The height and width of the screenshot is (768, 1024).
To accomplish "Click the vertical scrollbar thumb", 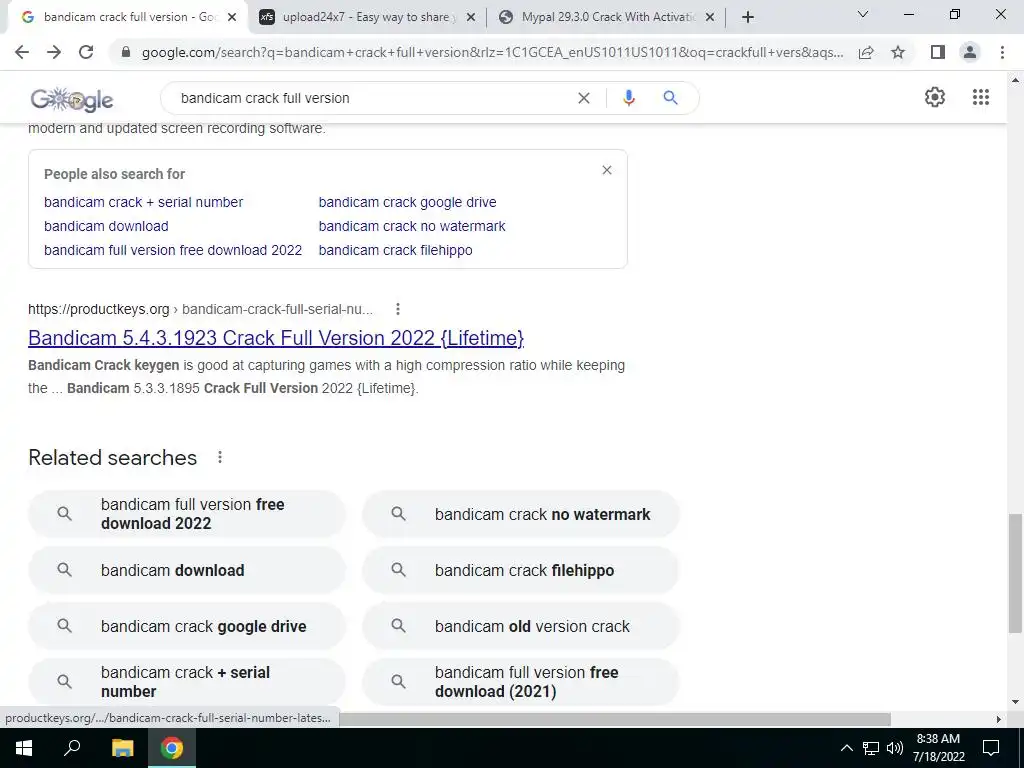I will coord(1015,573).
